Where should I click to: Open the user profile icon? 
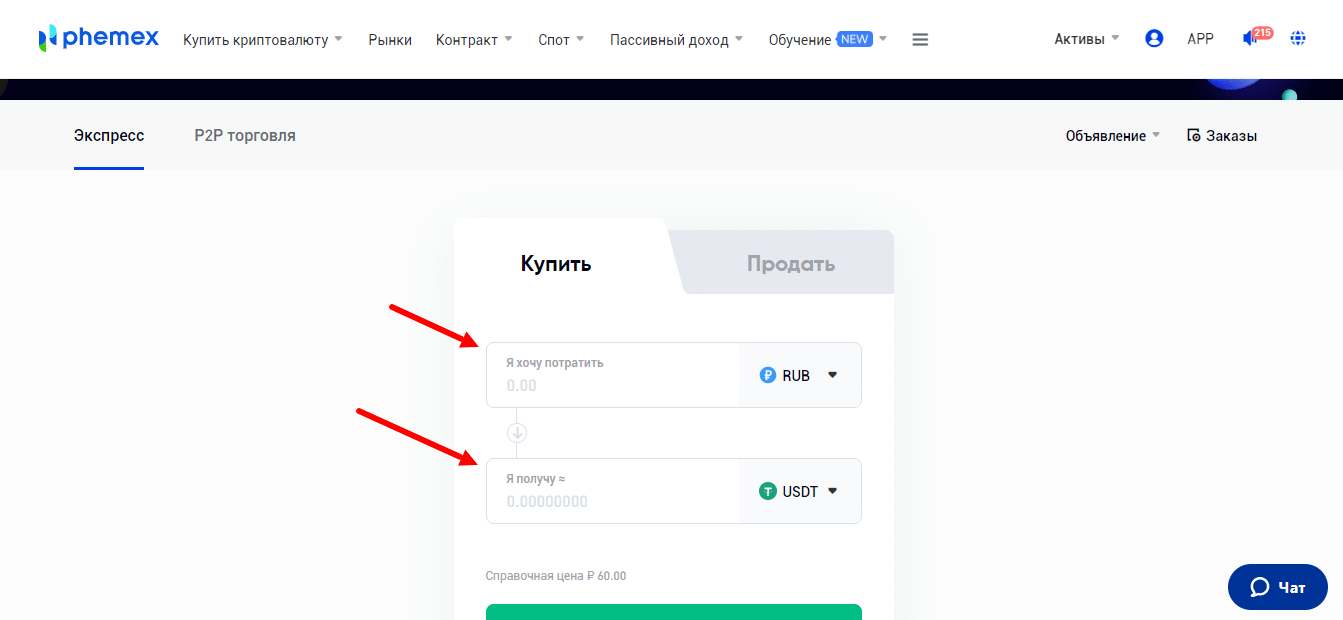[x=1154, y=39]
